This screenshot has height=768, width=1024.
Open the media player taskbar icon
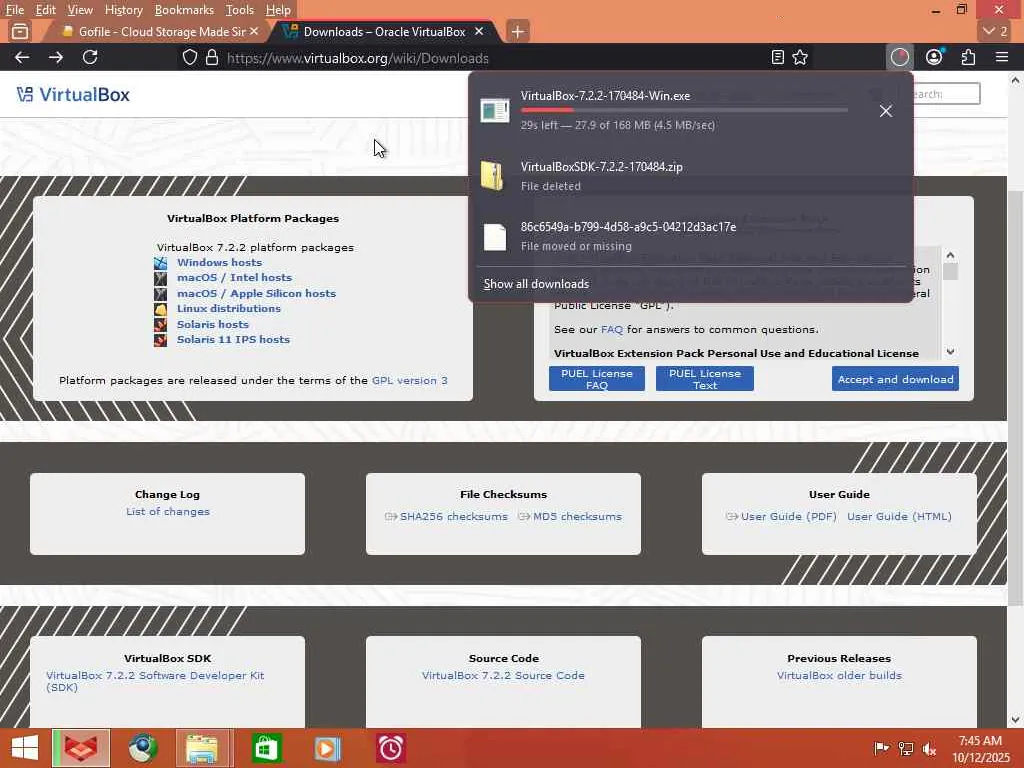coord(327,748)
